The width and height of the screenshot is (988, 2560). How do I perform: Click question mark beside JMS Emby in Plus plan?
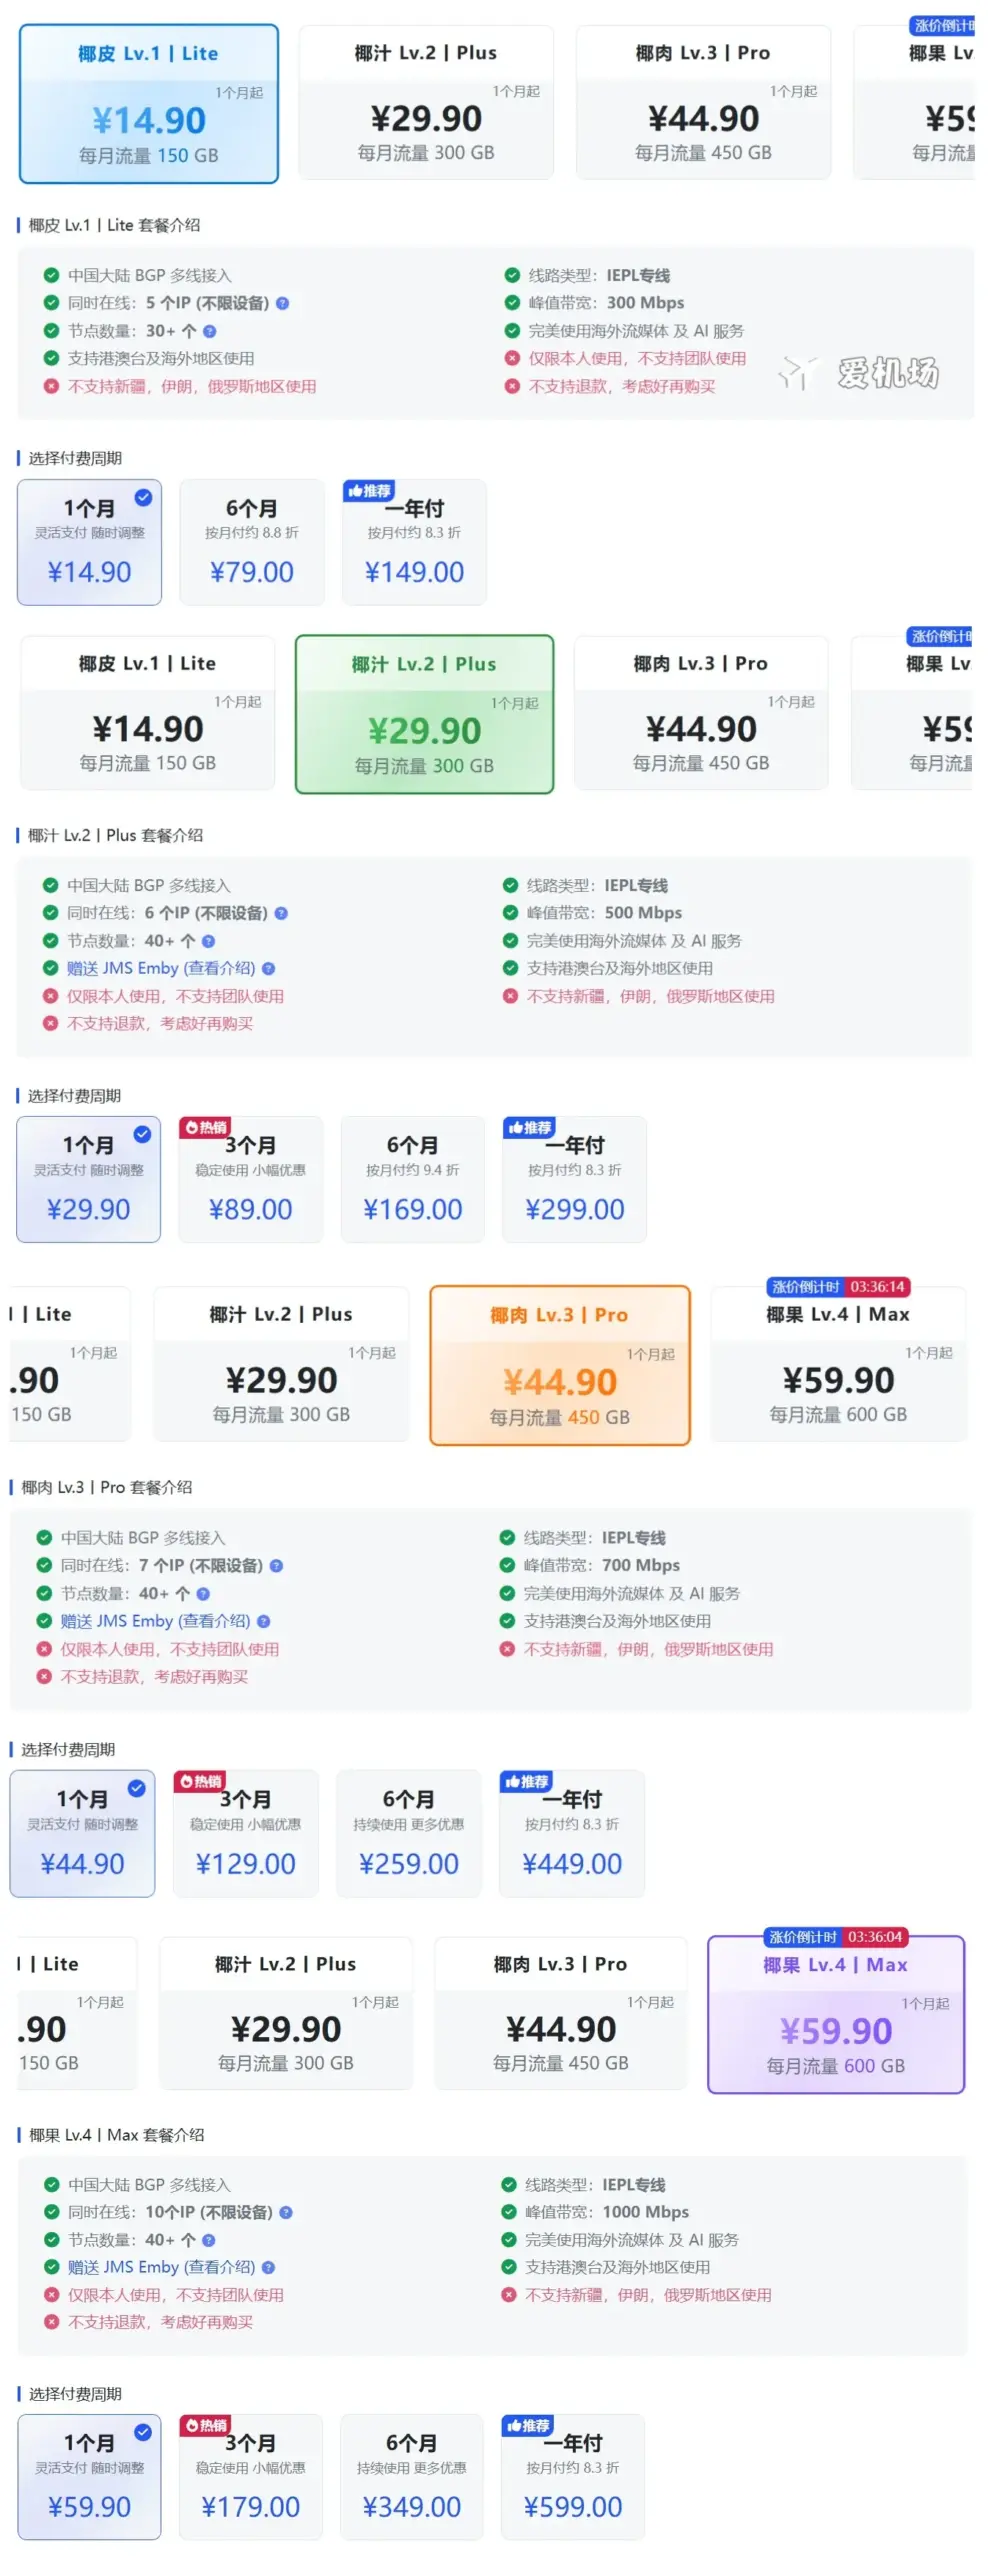pos(268,969)
